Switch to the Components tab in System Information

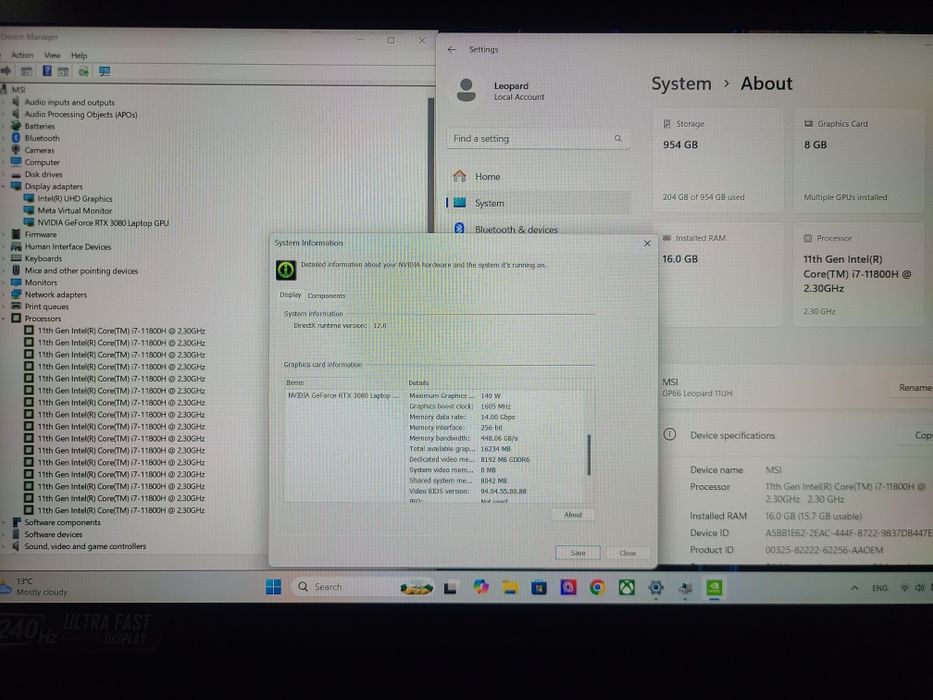point(326,295)
